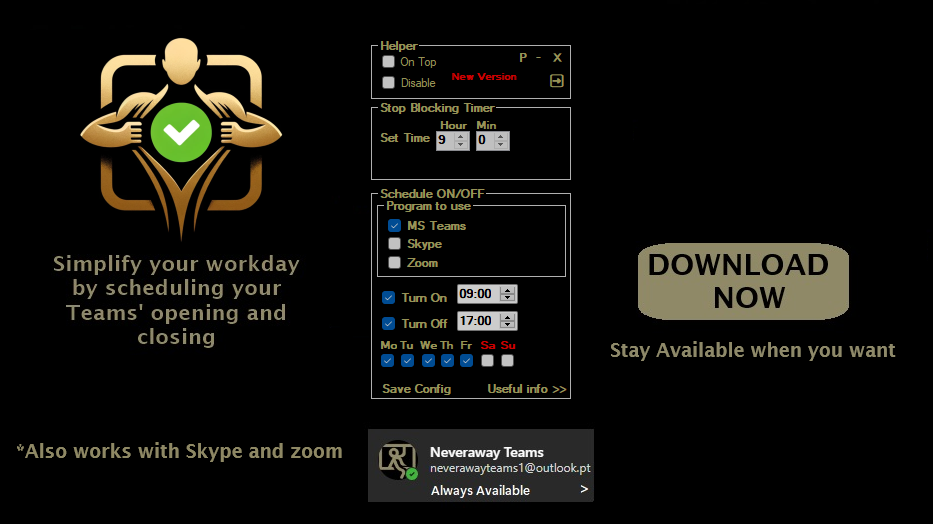Uncheck the MS Teams checkbox
The image size is (933, 524).
pyautogui.click(x=395, y=225)
